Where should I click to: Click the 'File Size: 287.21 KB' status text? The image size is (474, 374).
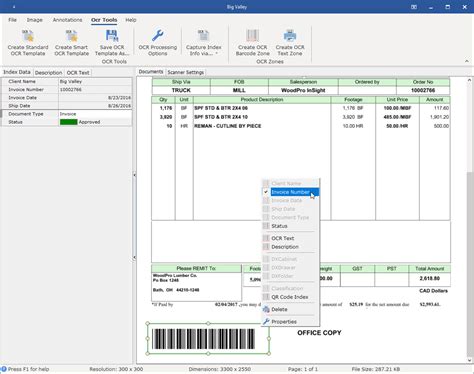click(376, 369)
